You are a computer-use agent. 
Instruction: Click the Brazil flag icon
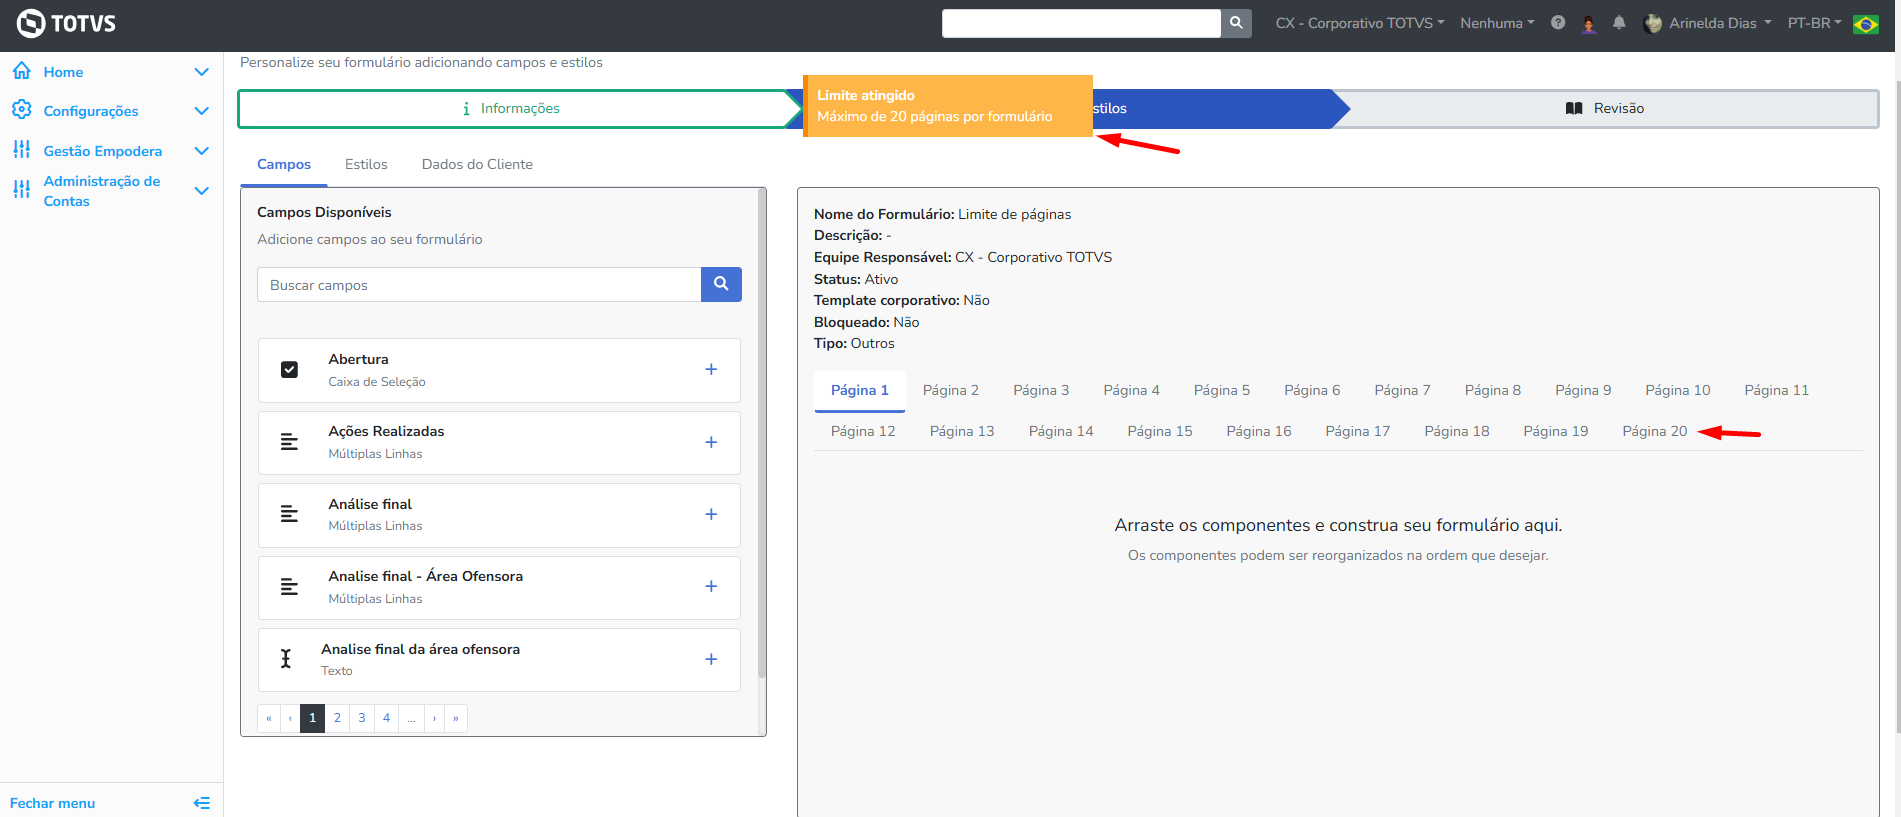(1866, 24)
